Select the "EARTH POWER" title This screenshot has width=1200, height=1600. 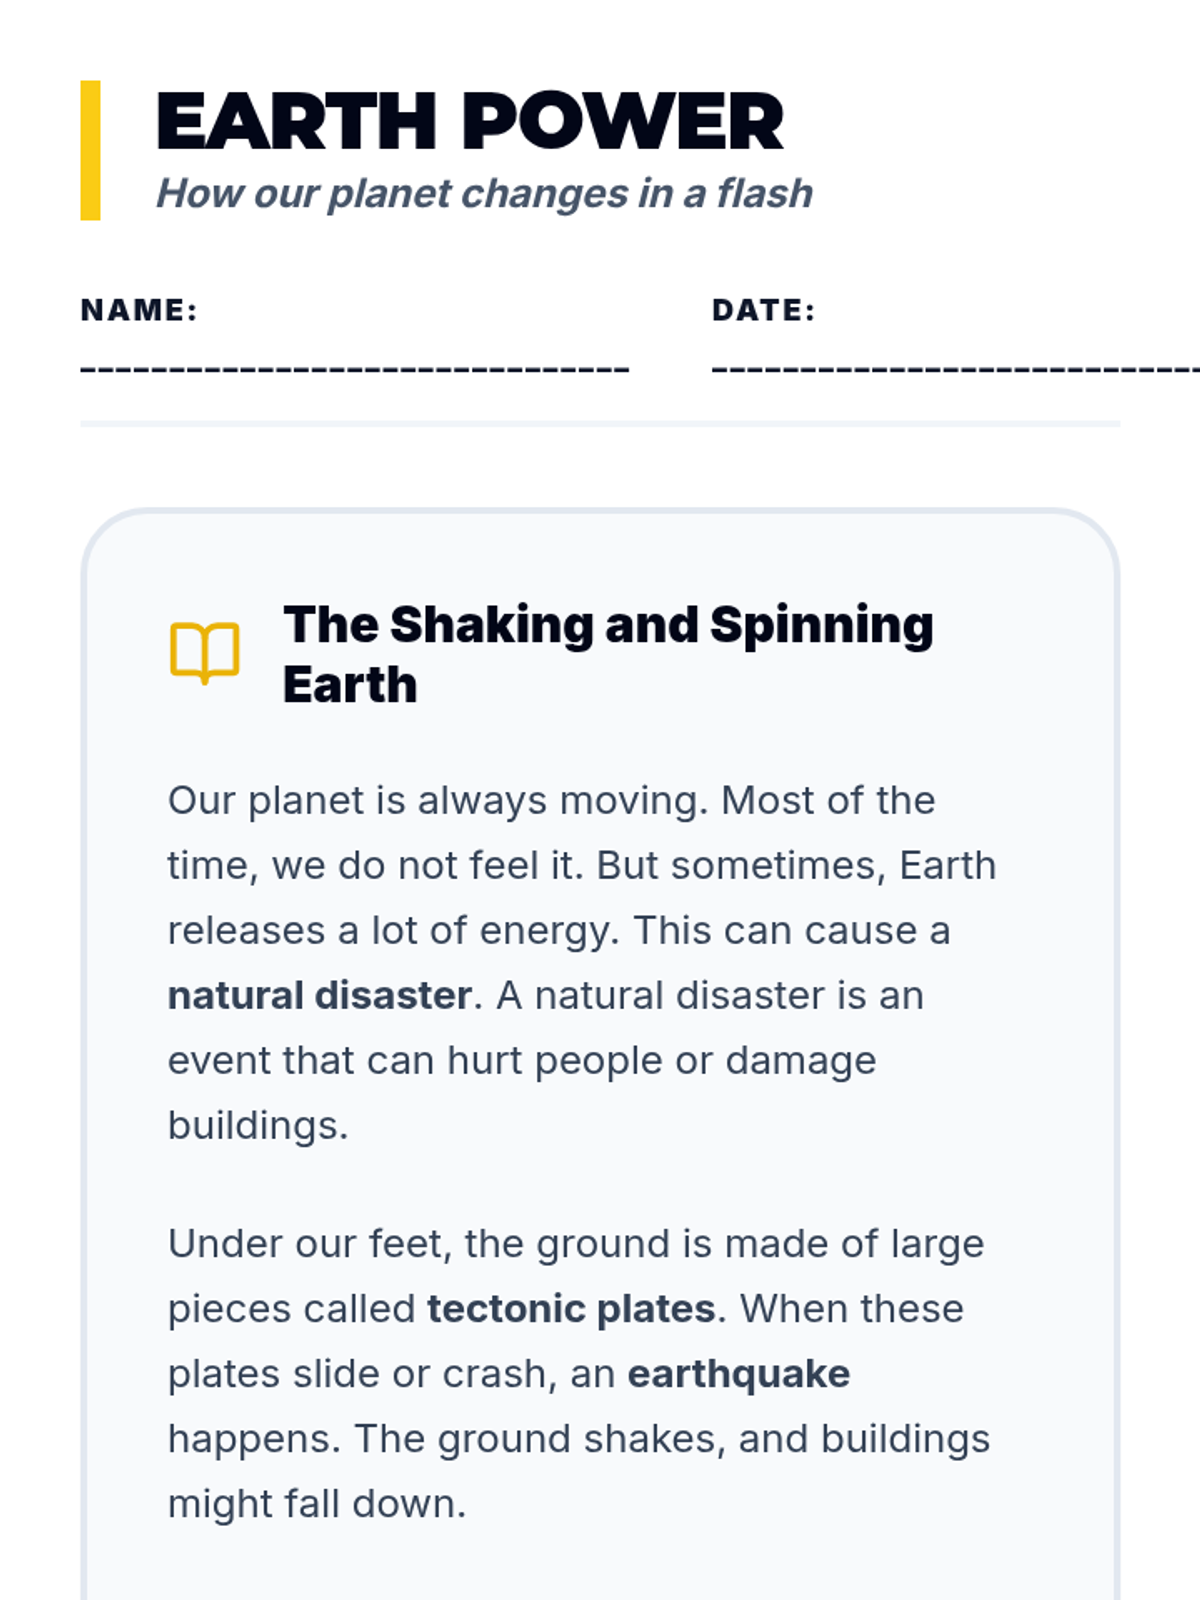(x=469, y=122)
